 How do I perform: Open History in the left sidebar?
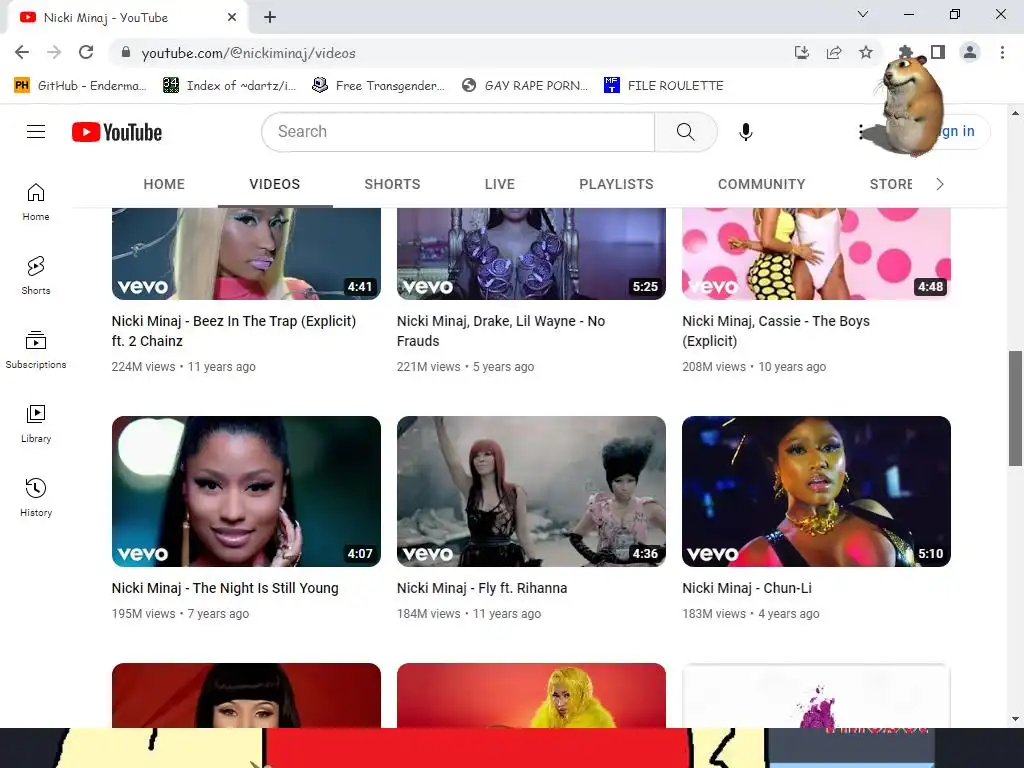(36, 497)
